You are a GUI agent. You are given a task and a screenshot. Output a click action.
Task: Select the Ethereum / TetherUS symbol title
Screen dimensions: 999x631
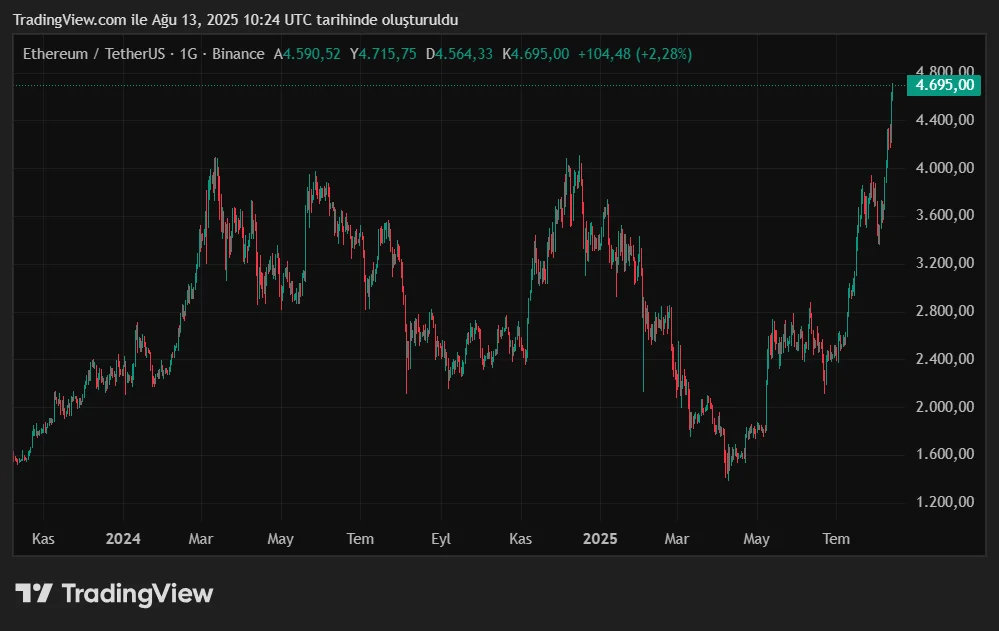pyautogui.click(x=94, y=54)
